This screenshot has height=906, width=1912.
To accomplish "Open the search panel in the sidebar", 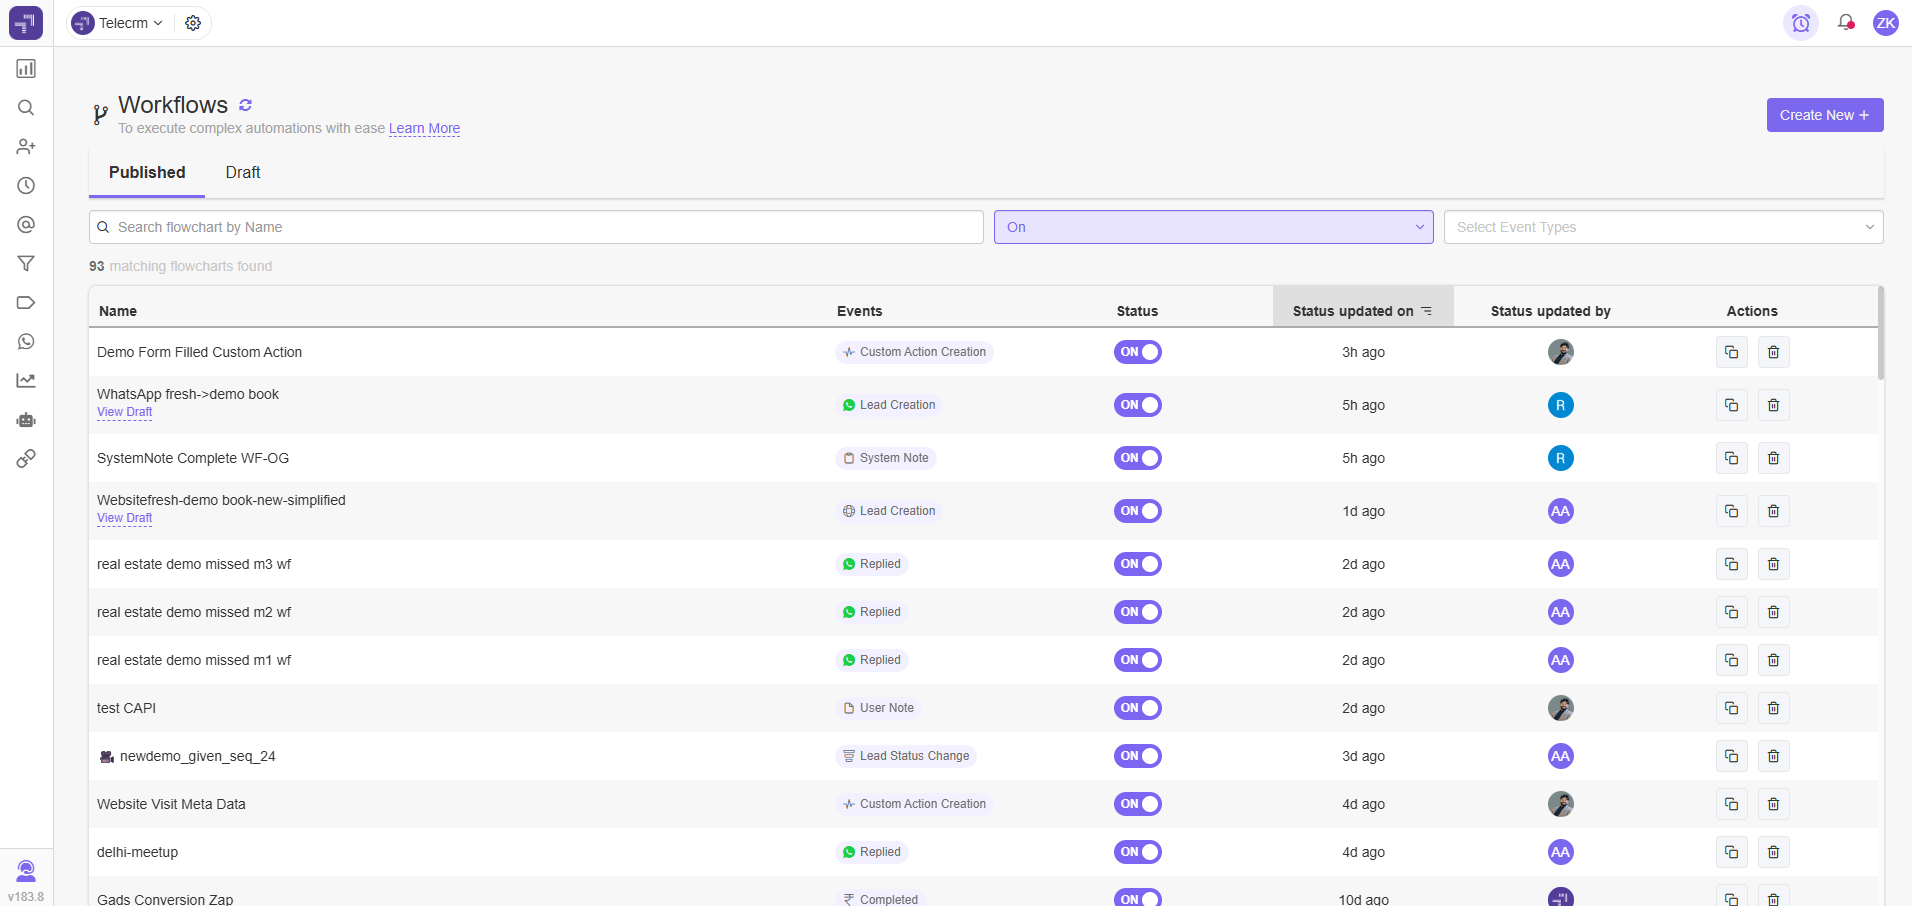I will click(x=26, y=107).
